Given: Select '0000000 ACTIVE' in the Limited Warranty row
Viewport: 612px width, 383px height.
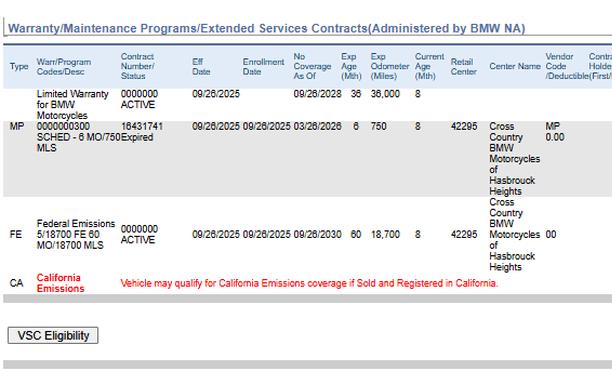Looking at the screenshot, I should point(139,99).
